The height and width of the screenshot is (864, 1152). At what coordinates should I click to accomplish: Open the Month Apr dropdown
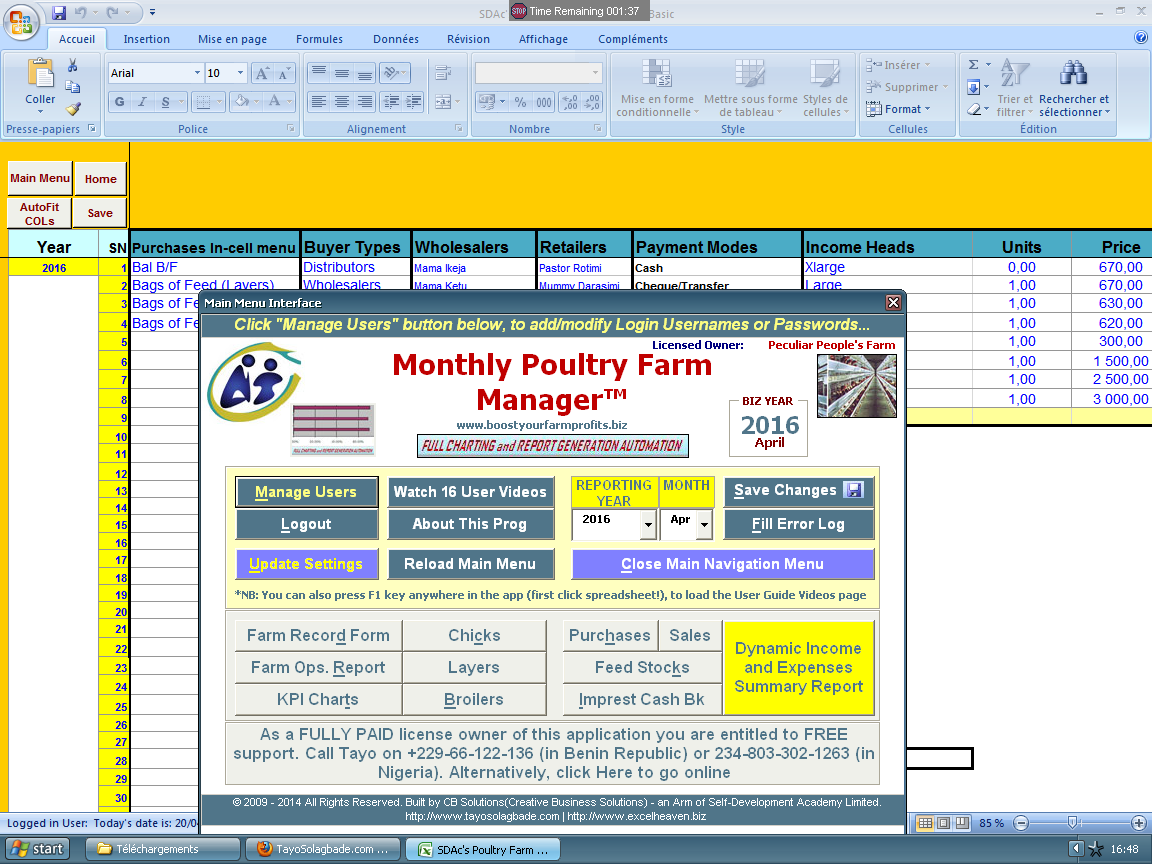click(x=705, y=525)
